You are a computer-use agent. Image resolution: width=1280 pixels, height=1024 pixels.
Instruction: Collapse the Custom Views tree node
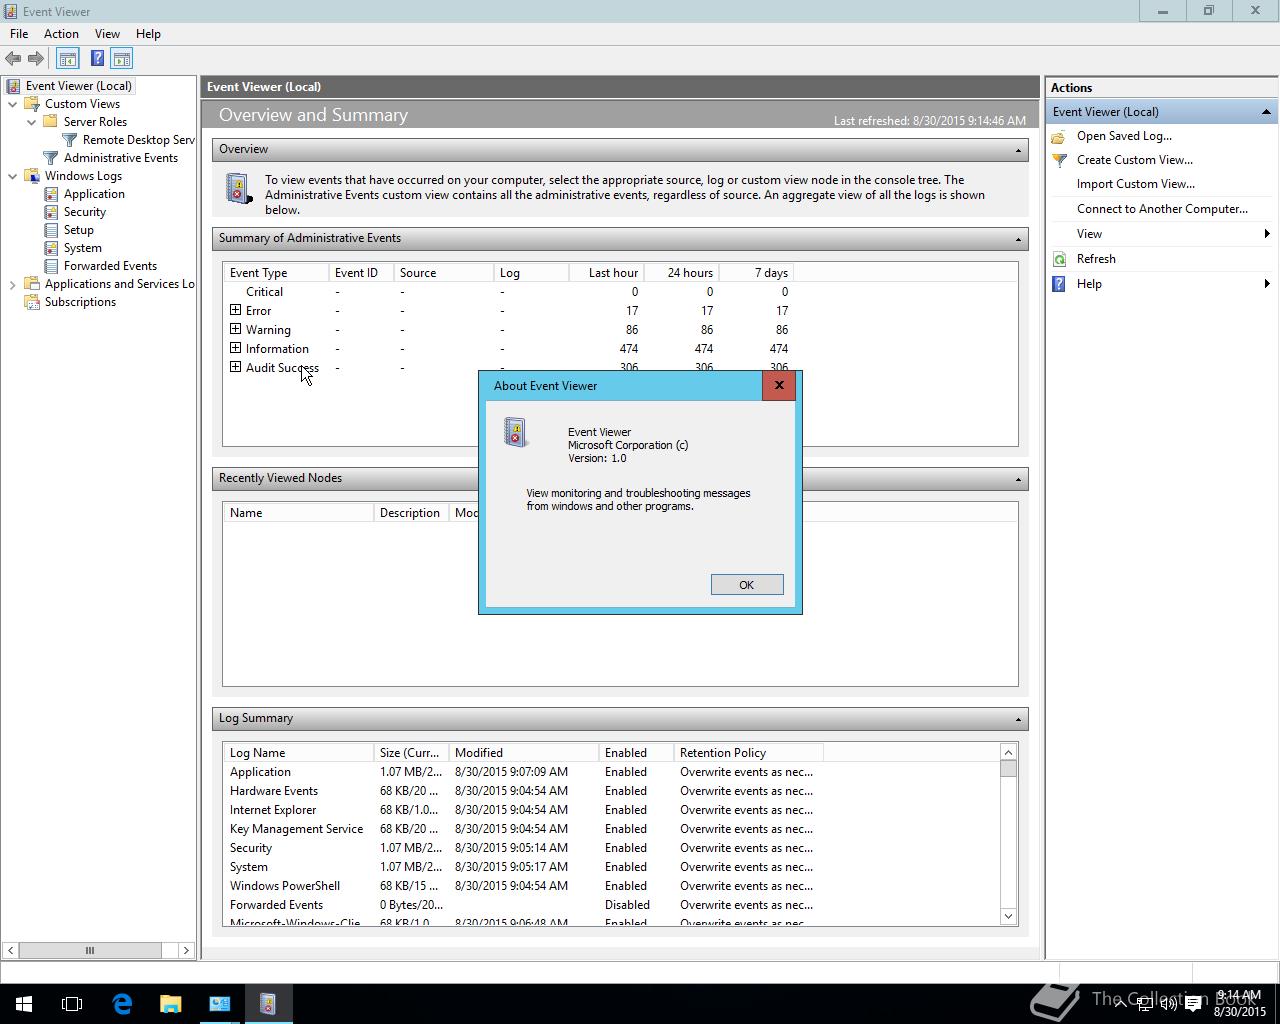coord(12,104)
